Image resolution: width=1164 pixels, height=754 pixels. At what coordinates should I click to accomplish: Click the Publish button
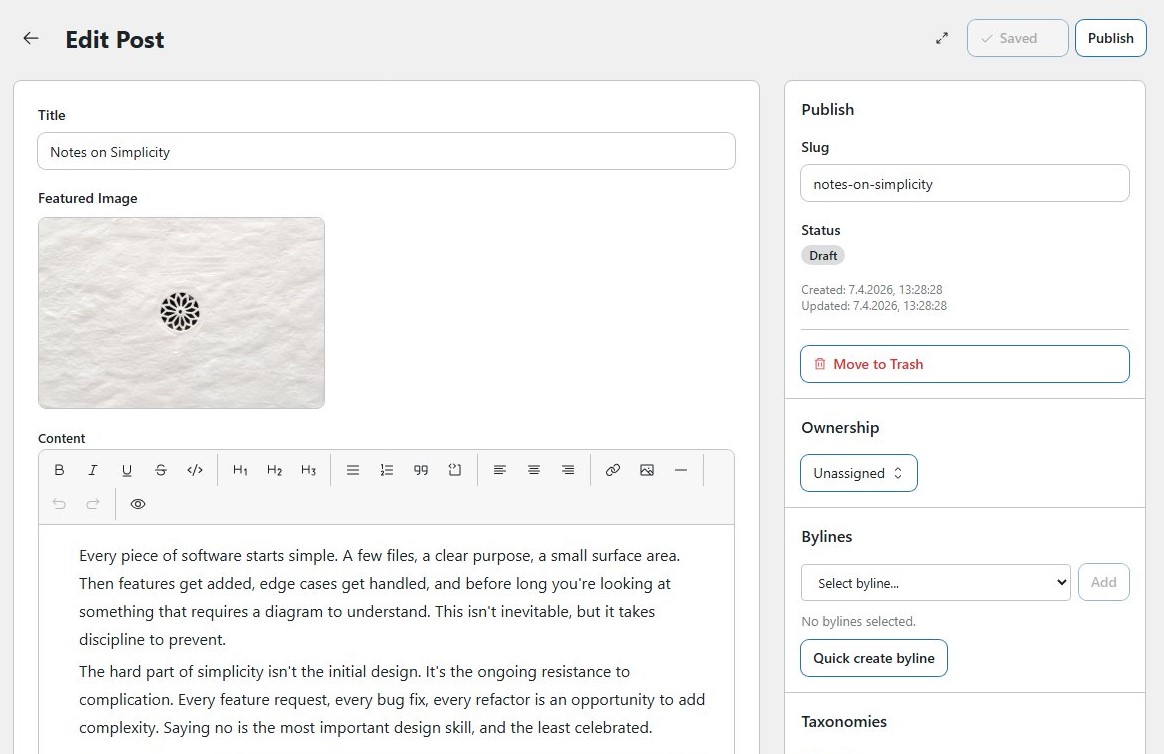click(x=1110, y=38)
